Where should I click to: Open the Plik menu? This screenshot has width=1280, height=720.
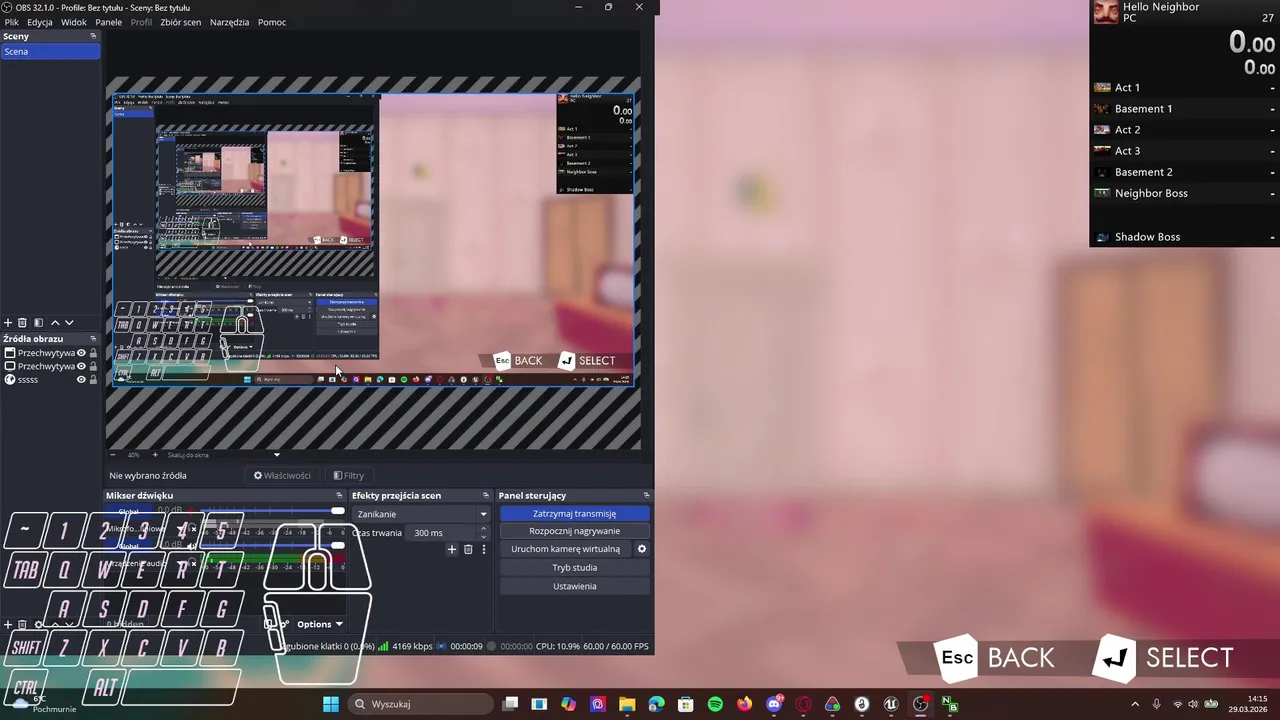click(x=12, y=22)
